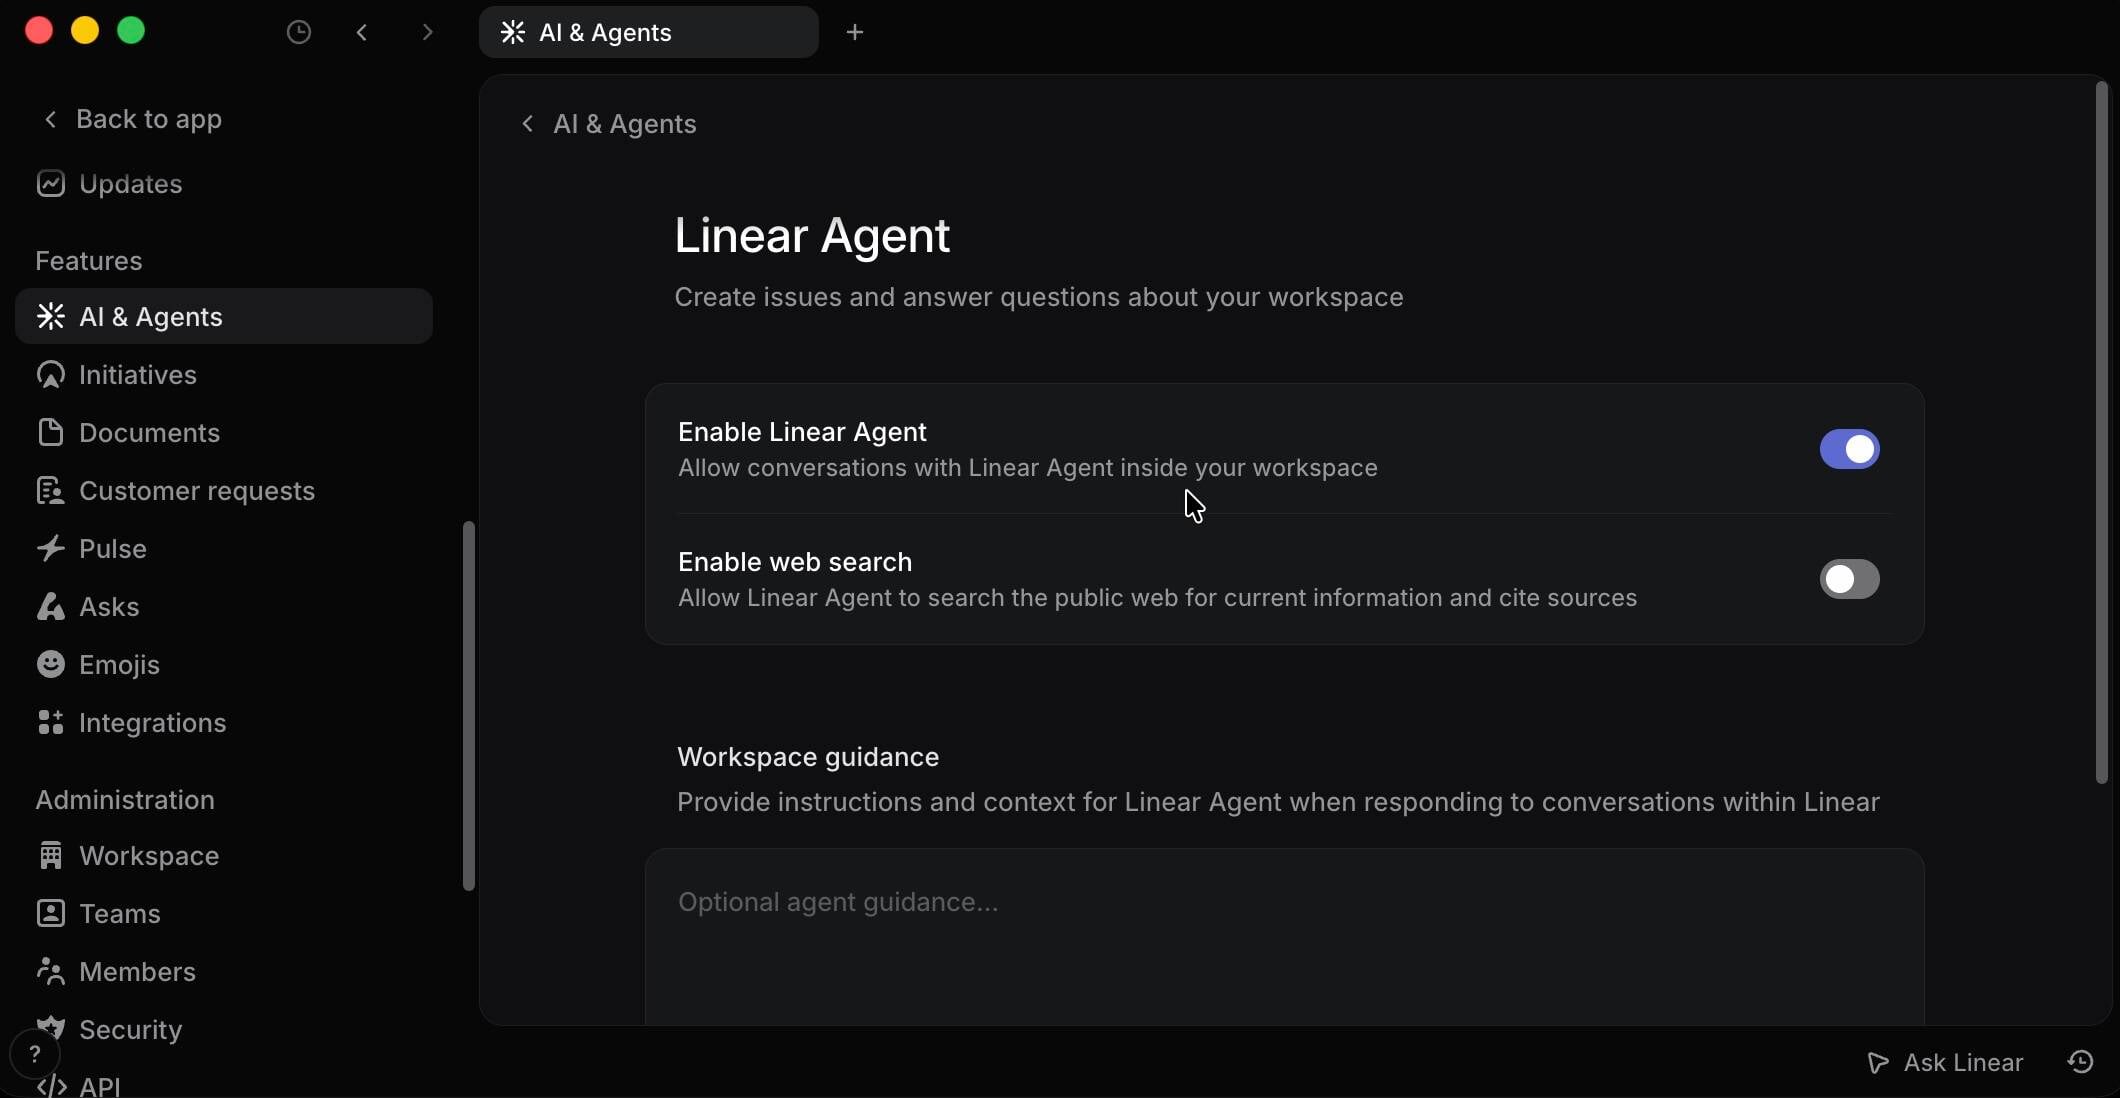Open a new tab with plus icon
The image size is (2120, 1098).
click(x=854, y=32)
